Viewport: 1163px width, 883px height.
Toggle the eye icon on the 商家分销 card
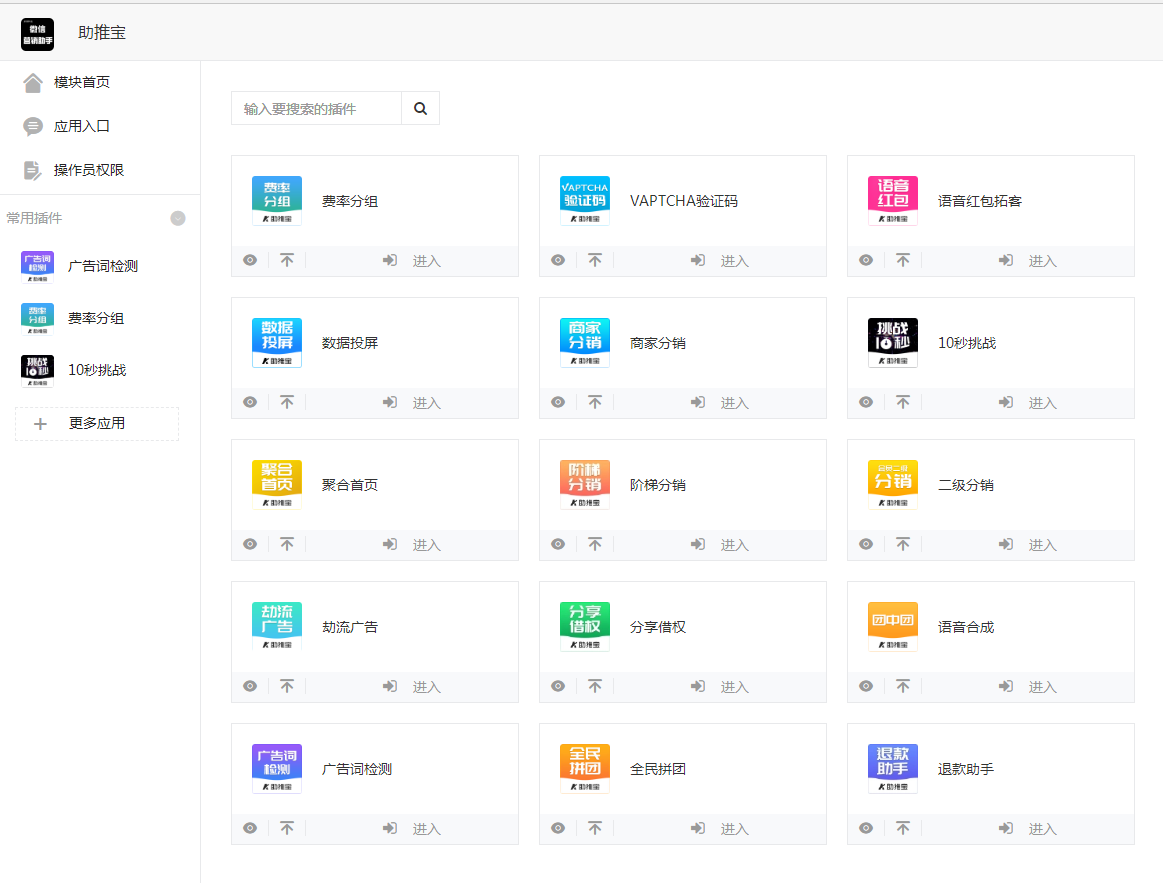(x=558, y=402)
